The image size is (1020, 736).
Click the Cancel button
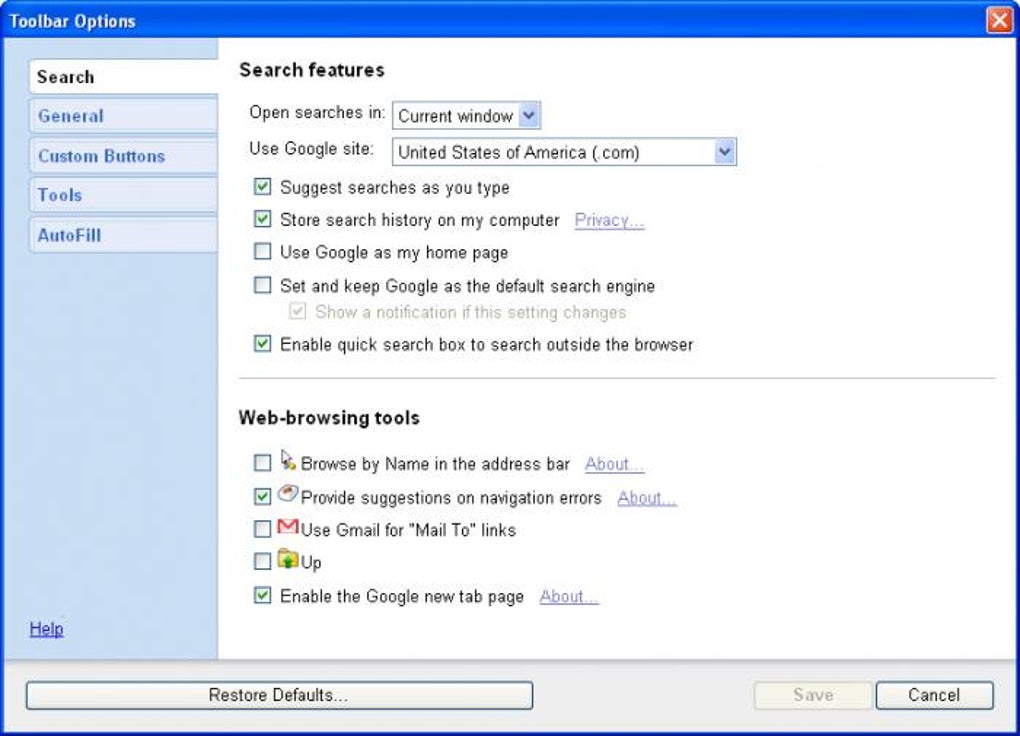(x=934, y=695)
